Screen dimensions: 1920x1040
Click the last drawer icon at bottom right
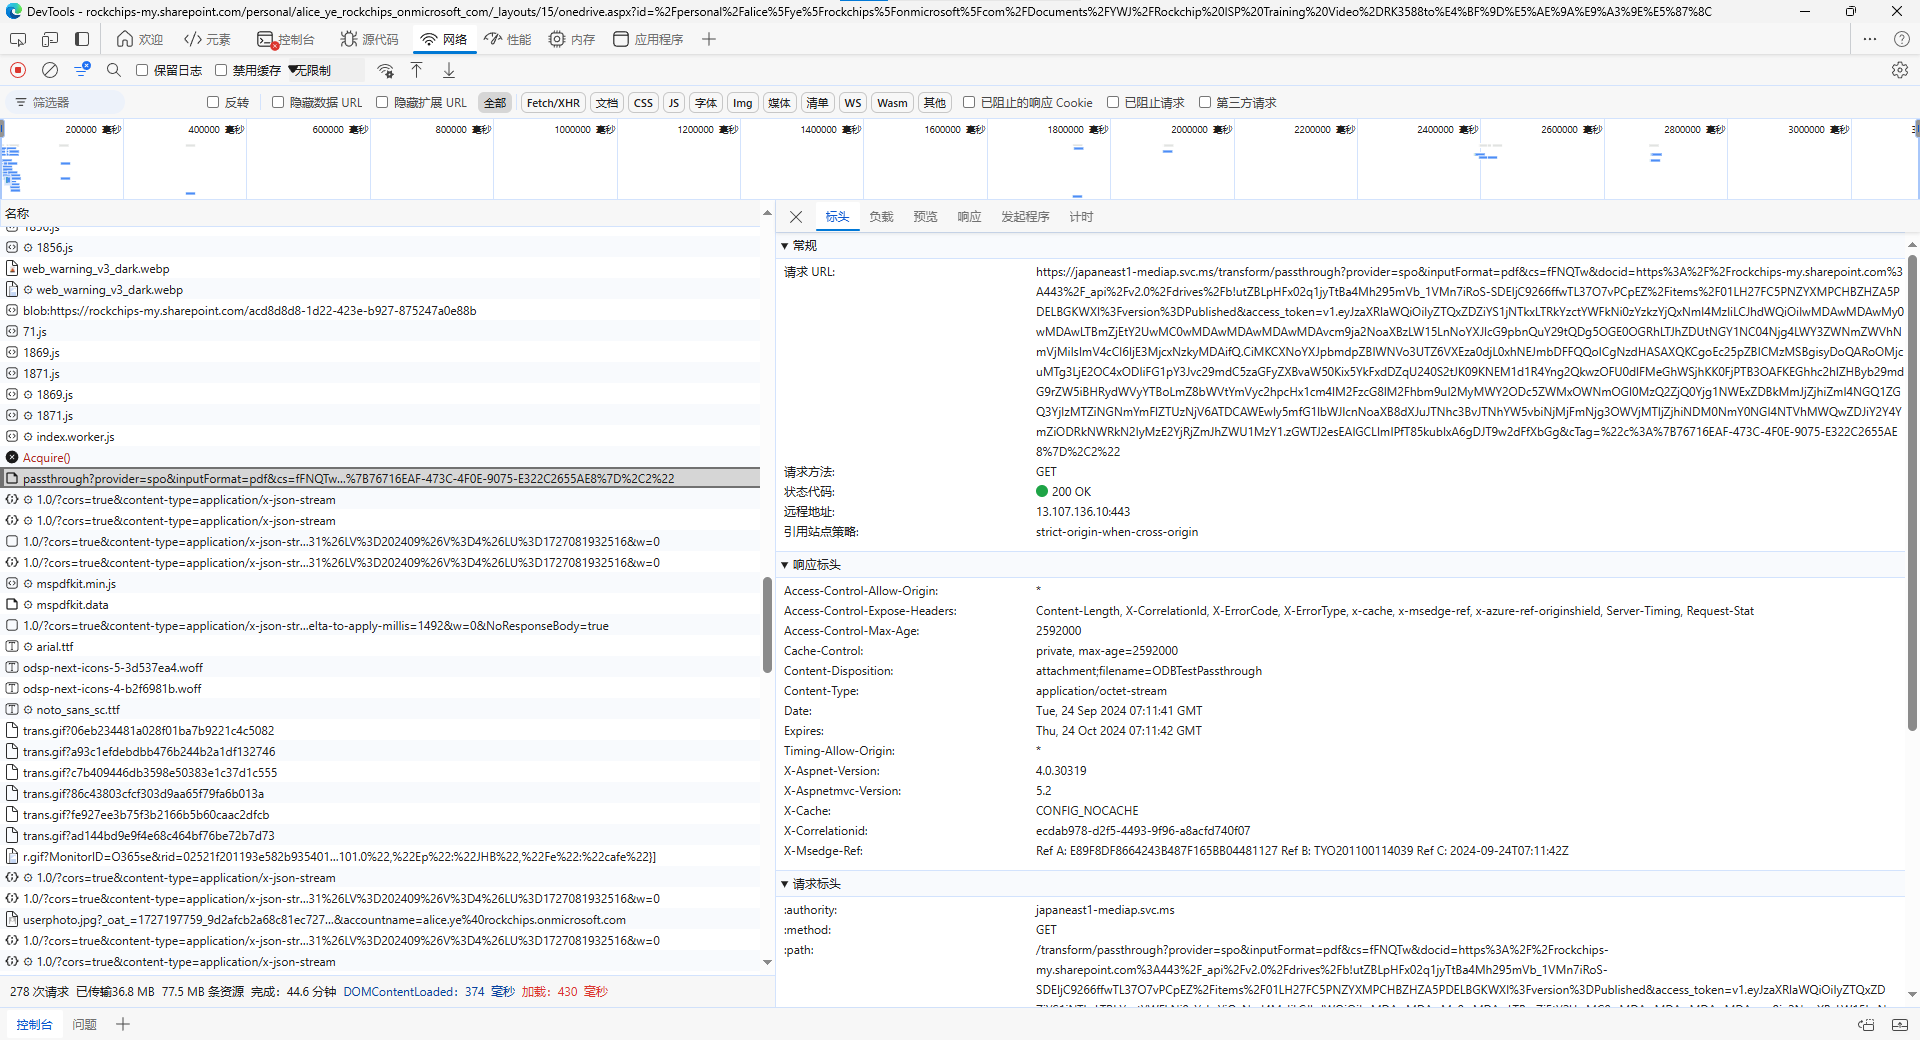[1900, 1024]
